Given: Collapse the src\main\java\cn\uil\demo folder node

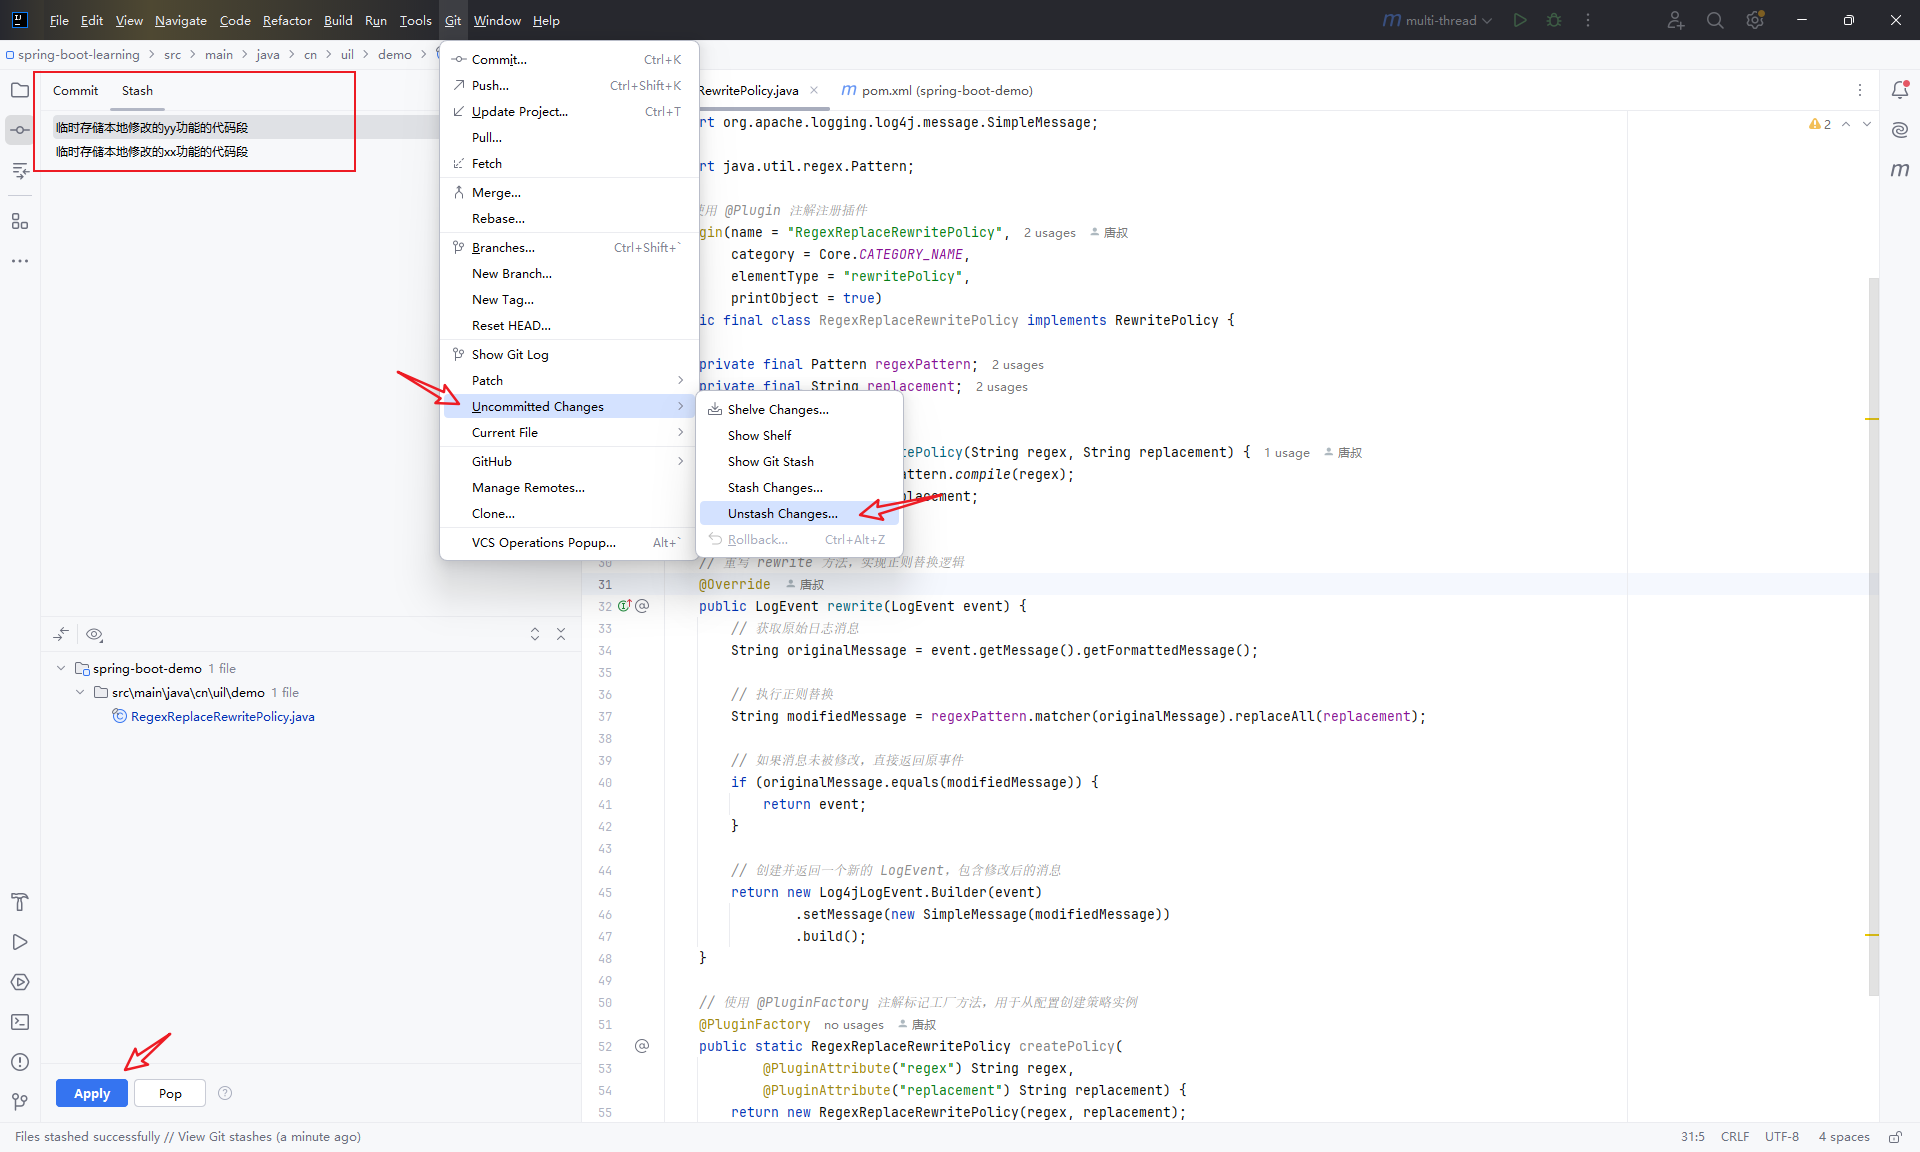Looking at the screenshot, I should click(x=80, y=692).
